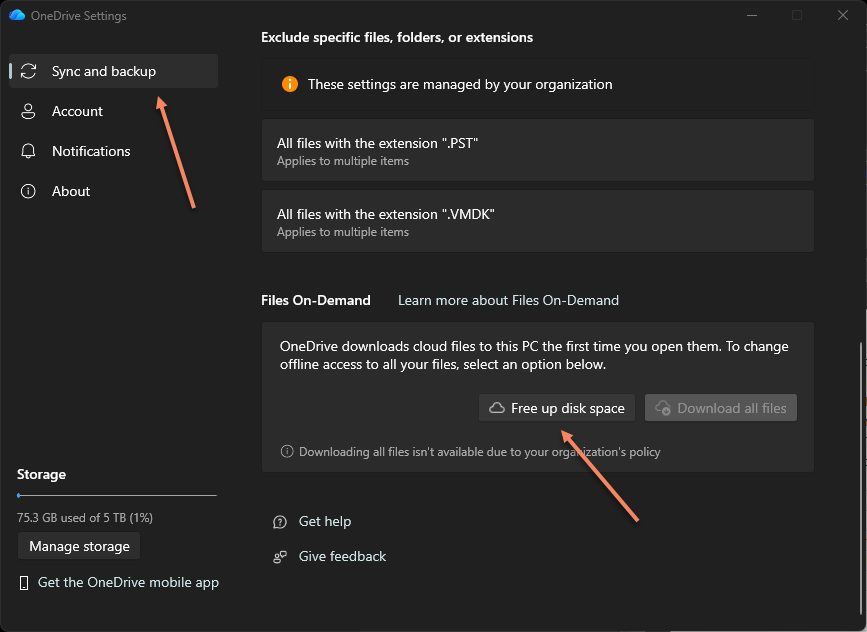Open Get the OneDrive mobile app link
The width and height of the screenshot is (867, 632).
(x=128, y=582)
